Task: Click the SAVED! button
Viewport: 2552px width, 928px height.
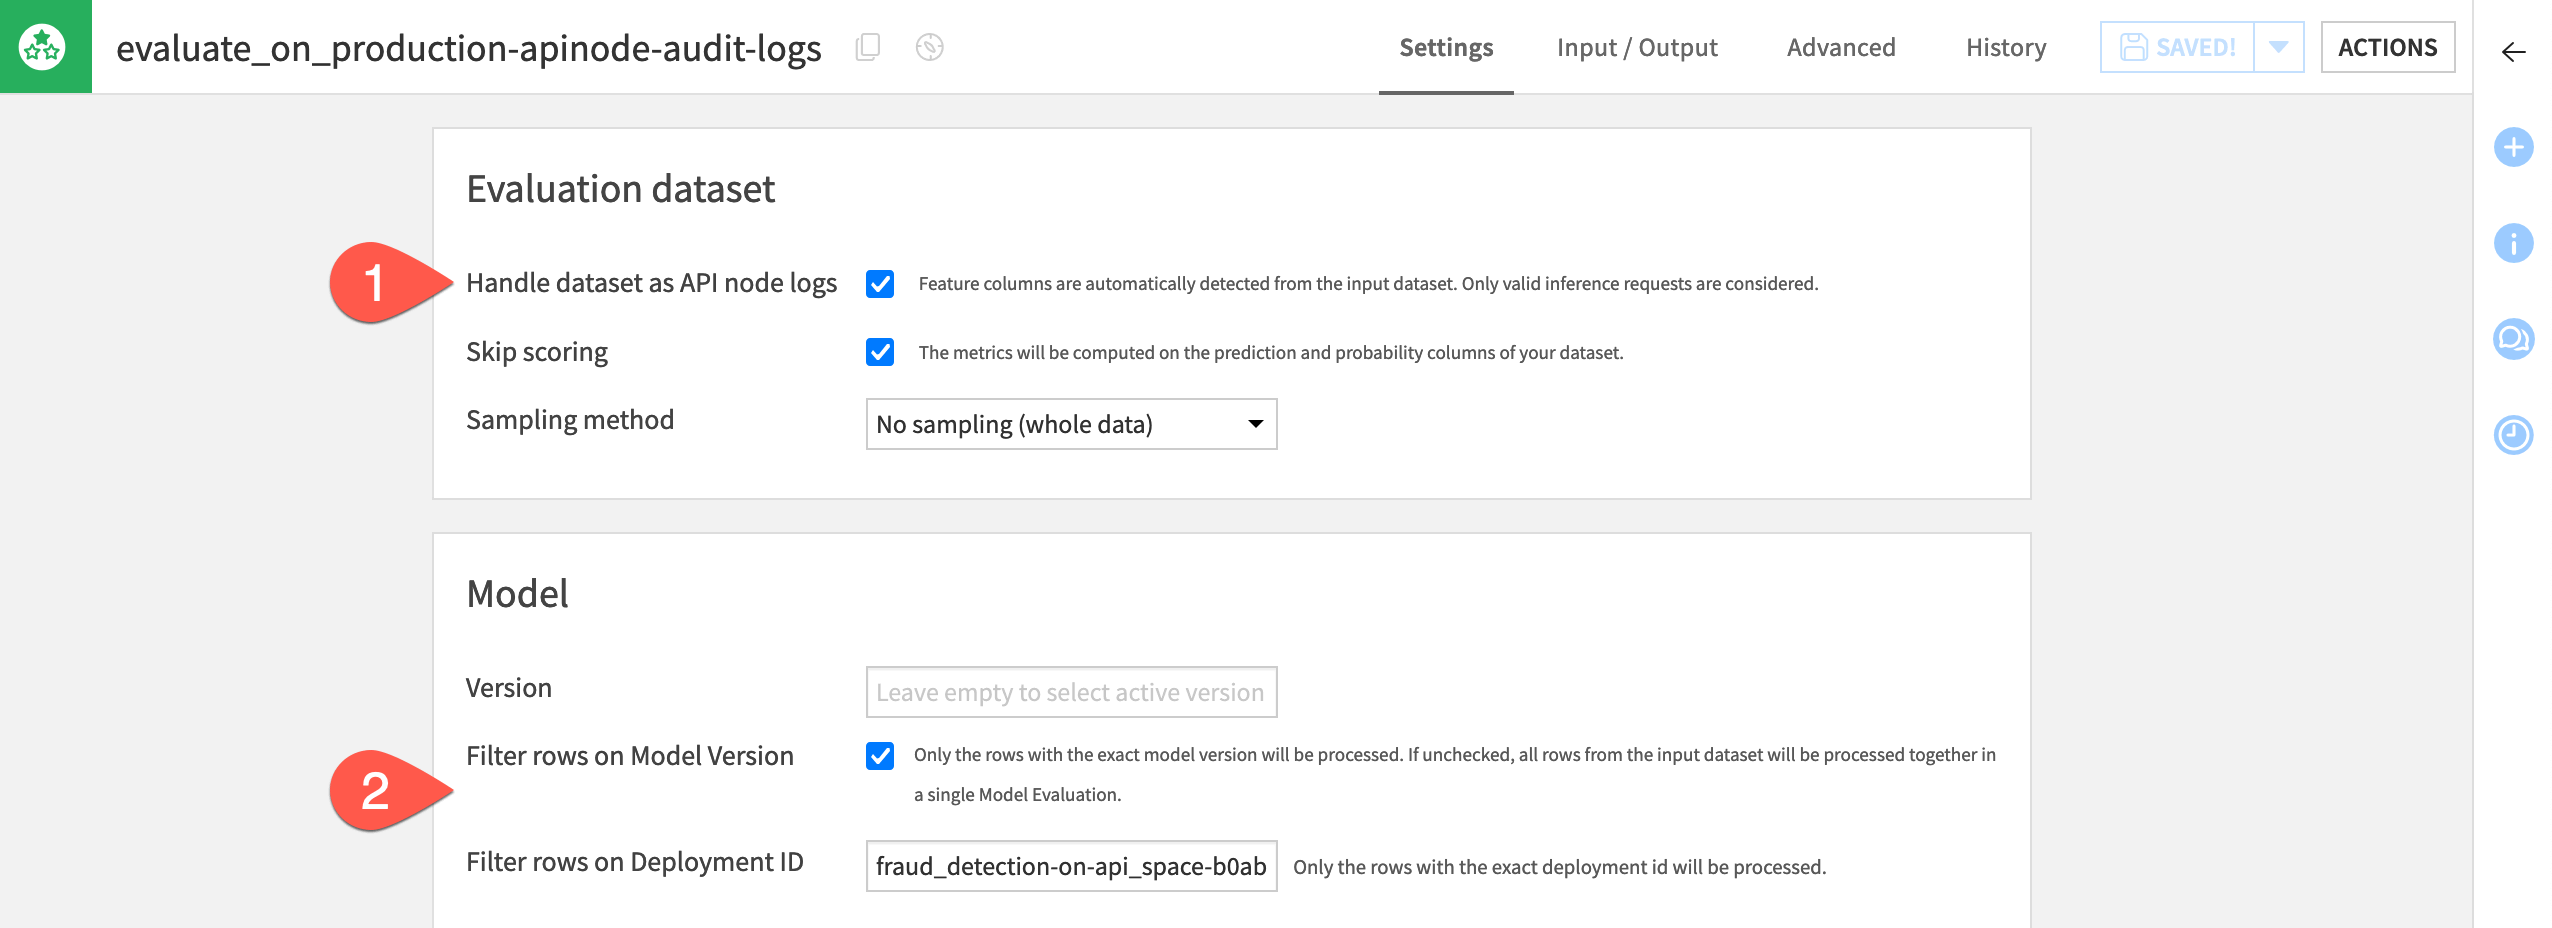Action: pos(2176,46)
